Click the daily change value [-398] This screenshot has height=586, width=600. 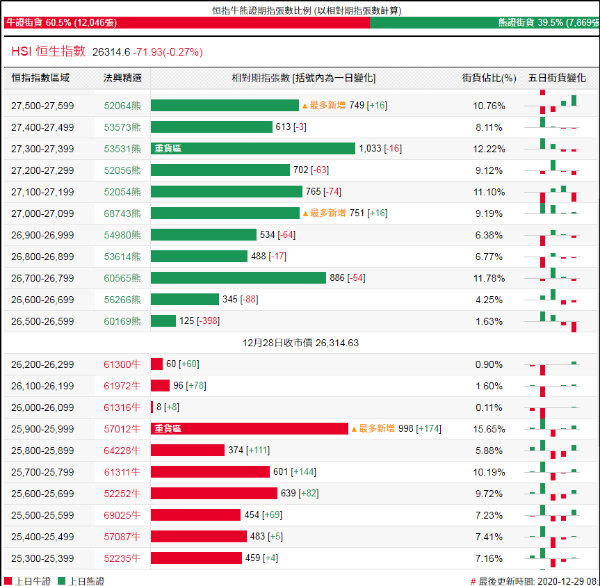[208, 321]
